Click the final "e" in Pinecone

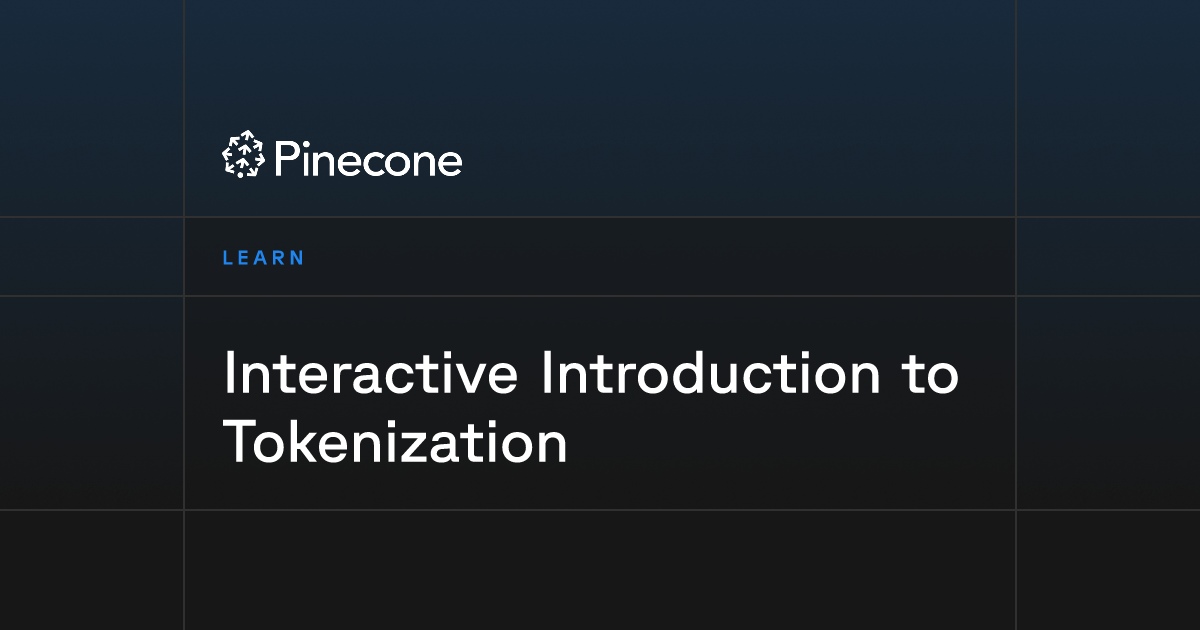pos(449,164)
